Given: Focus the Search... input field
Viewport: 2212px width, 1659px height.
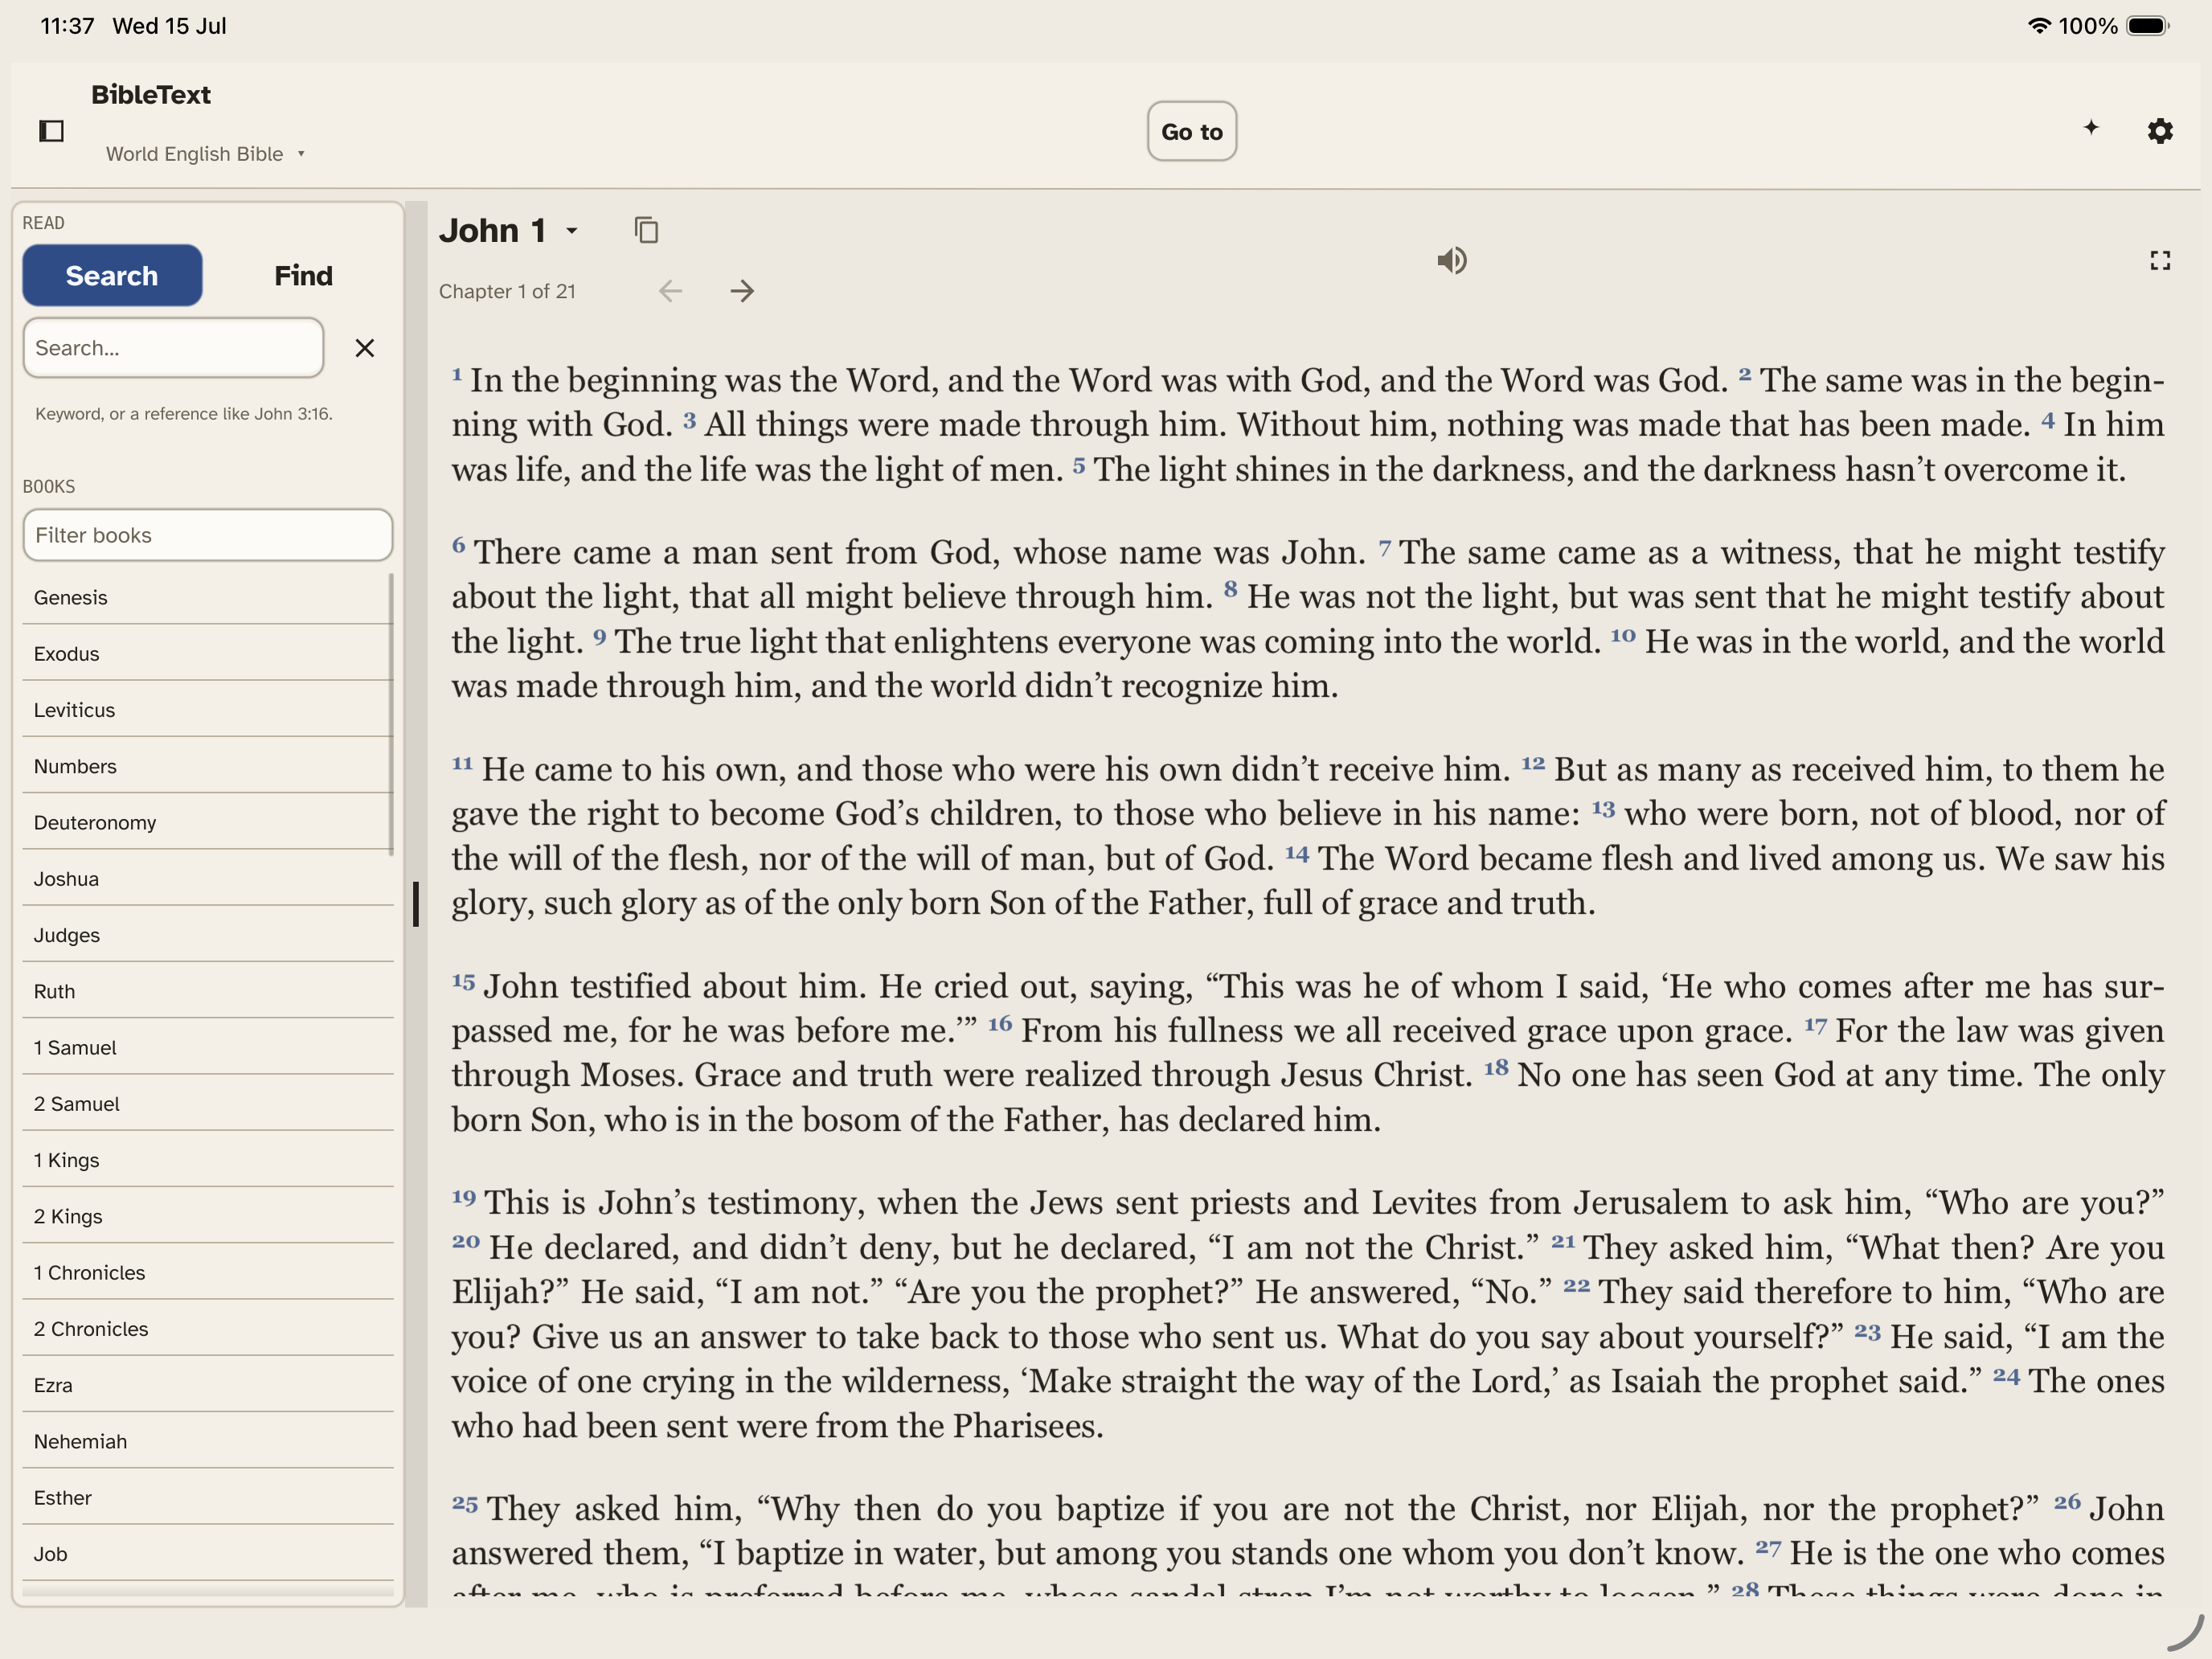Looking at the screenshot, I should 173,348.
